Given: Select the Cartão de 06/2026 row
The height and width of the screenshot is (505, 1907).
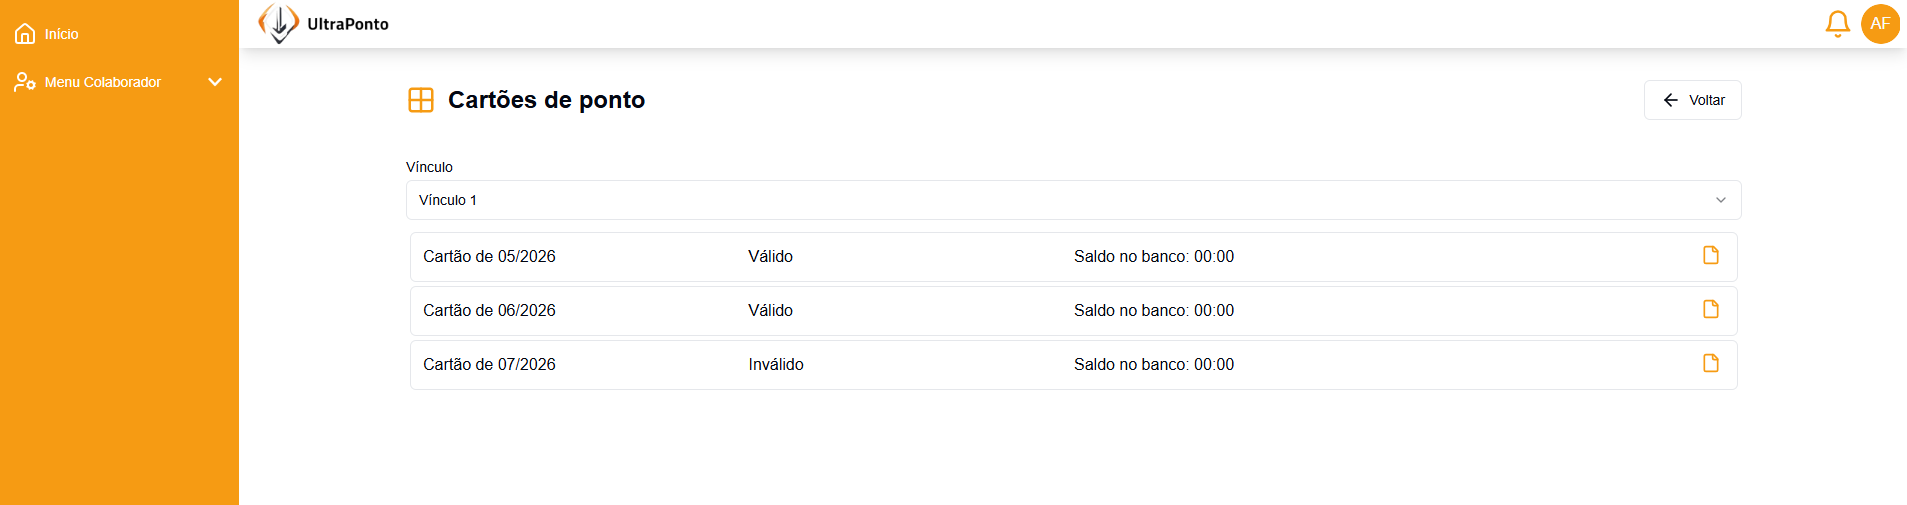Looking at the screenshot, I should point(1073,311).
